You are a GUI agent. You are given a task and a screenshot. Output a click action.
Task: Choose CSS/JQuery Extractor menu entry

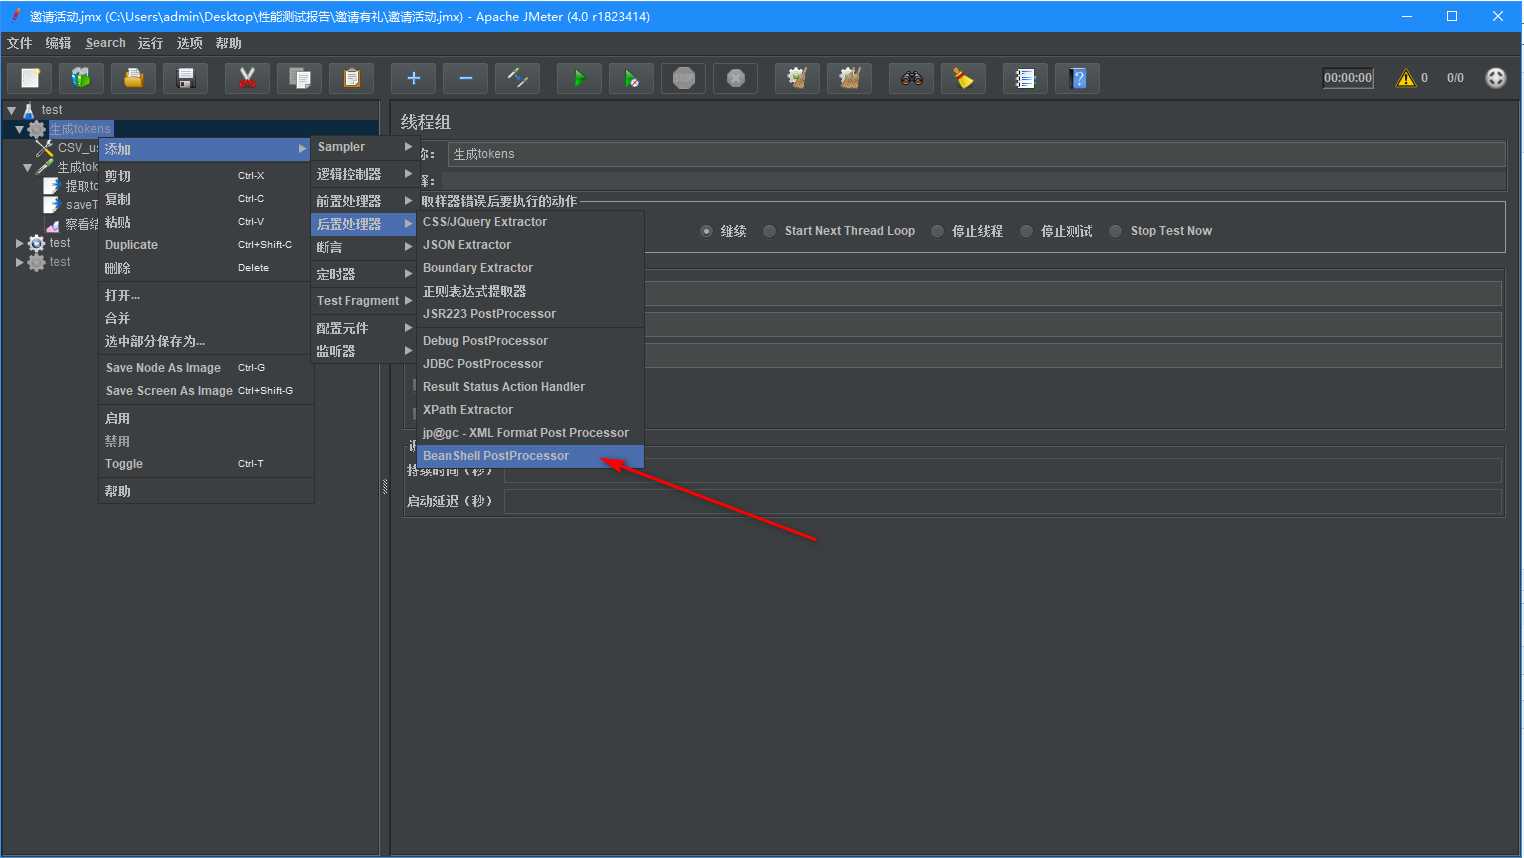point(530,222)
